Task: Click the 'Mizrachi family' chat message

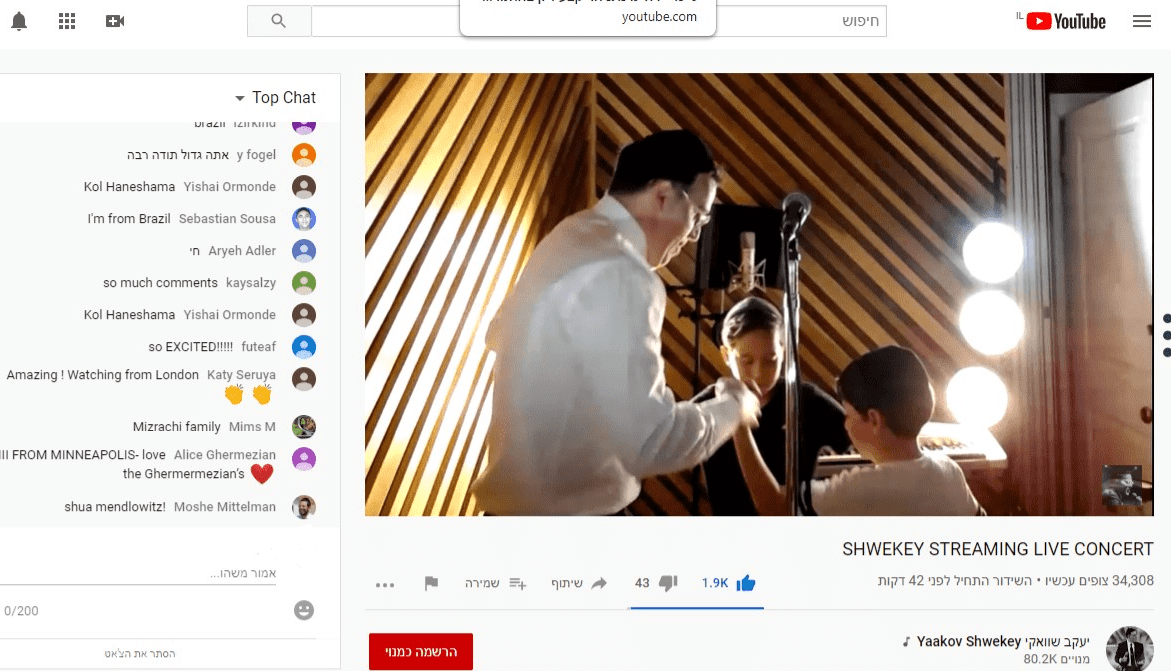Action: [176, 427]
